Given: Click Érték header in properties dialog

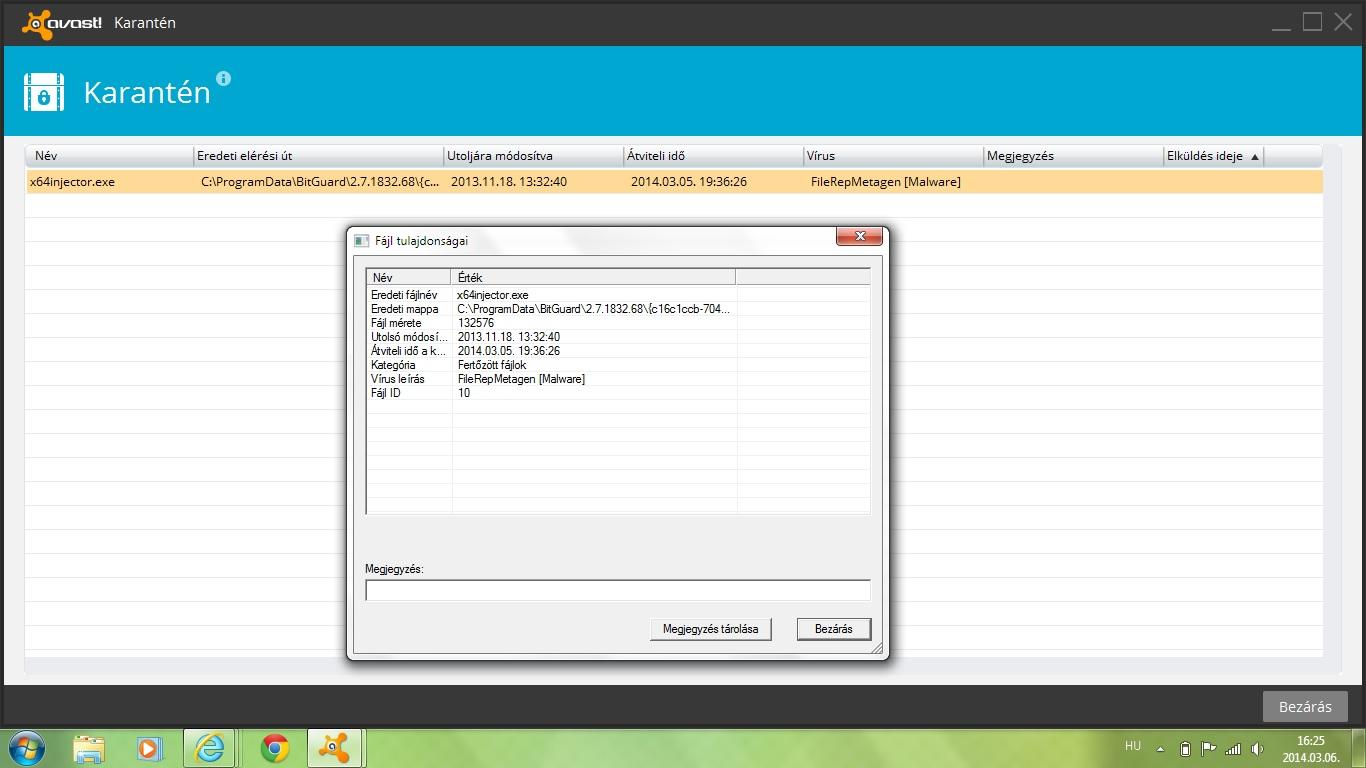Looking at the screenshot, I should (x=594, y=277).
